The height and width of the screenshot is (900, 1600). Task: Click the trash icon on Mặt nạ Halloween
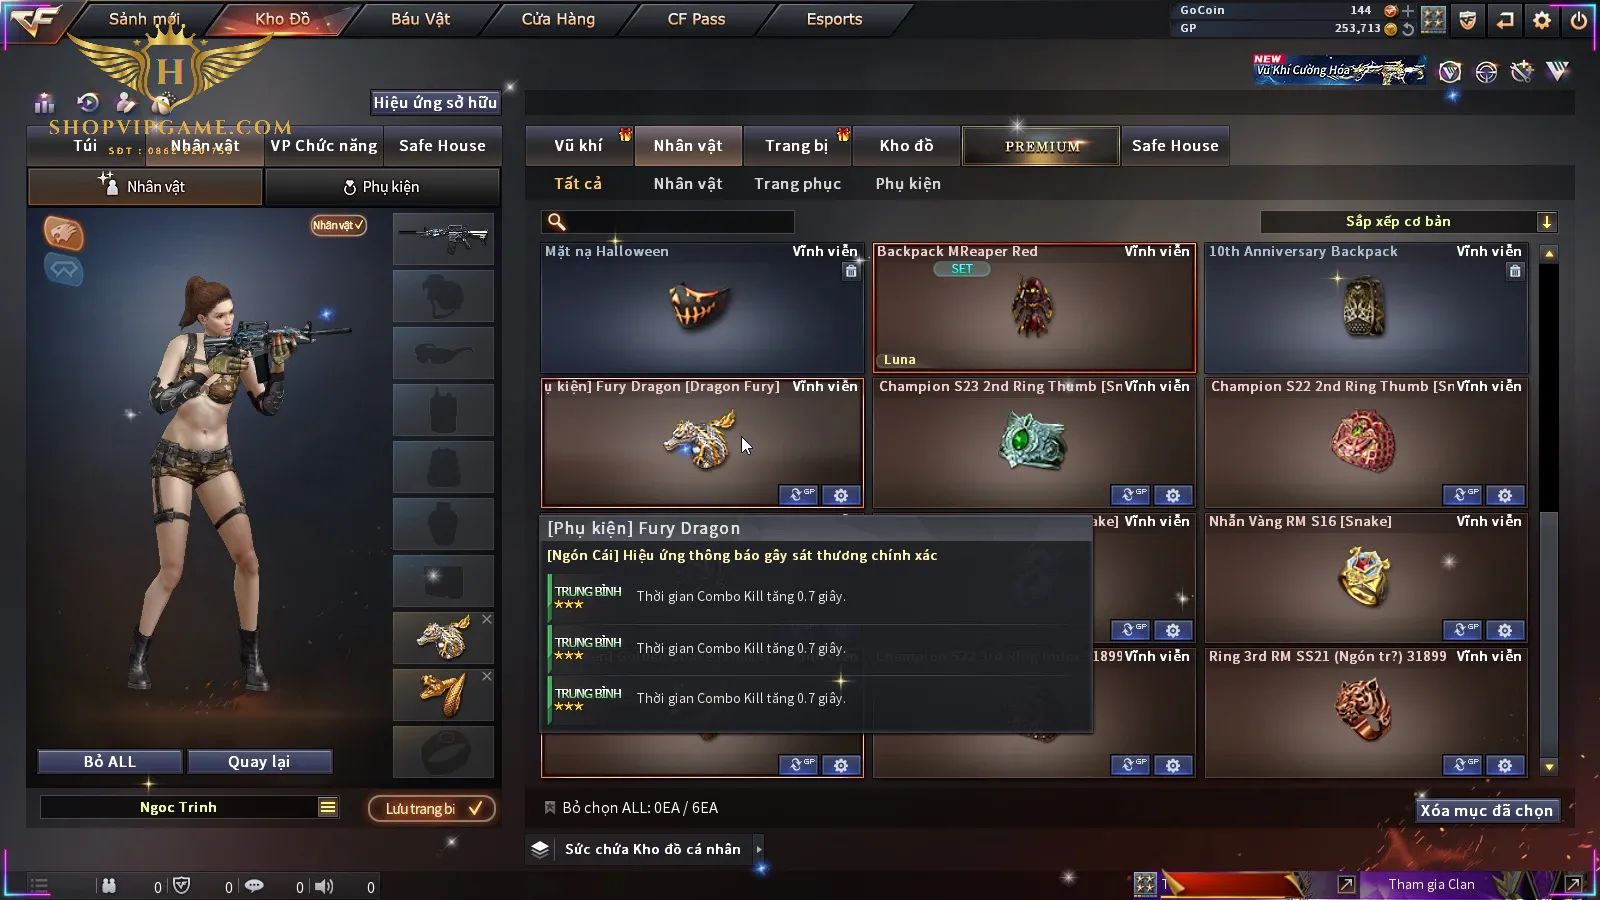click(851, 271)
